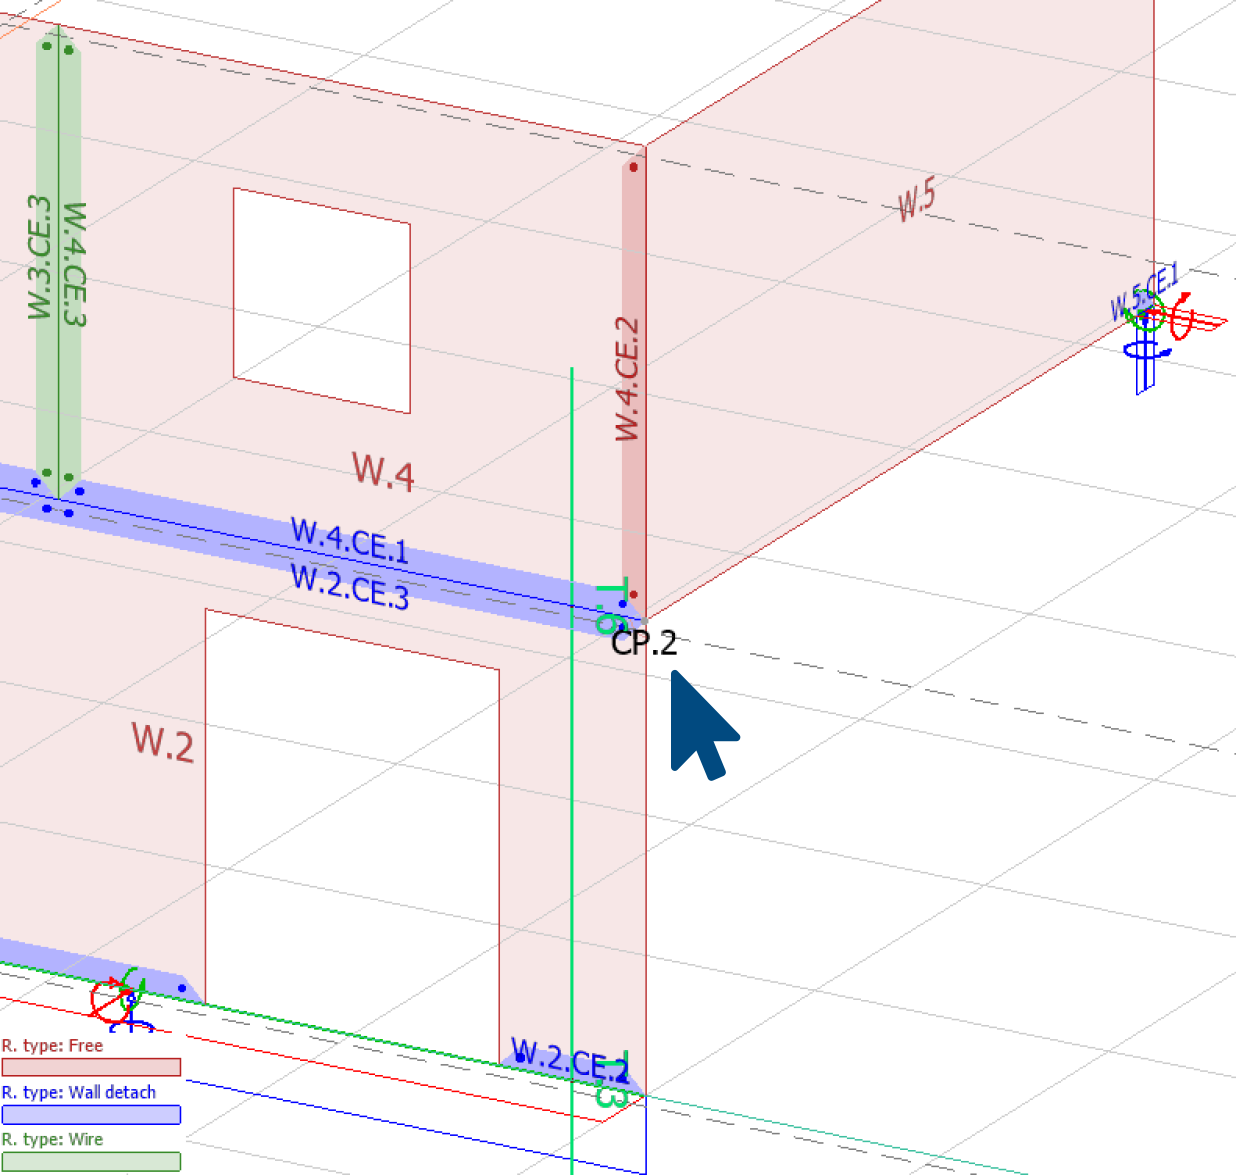
Task: Select the W.5.CE1 label near the support
Action: click(x=1145, y=292)
